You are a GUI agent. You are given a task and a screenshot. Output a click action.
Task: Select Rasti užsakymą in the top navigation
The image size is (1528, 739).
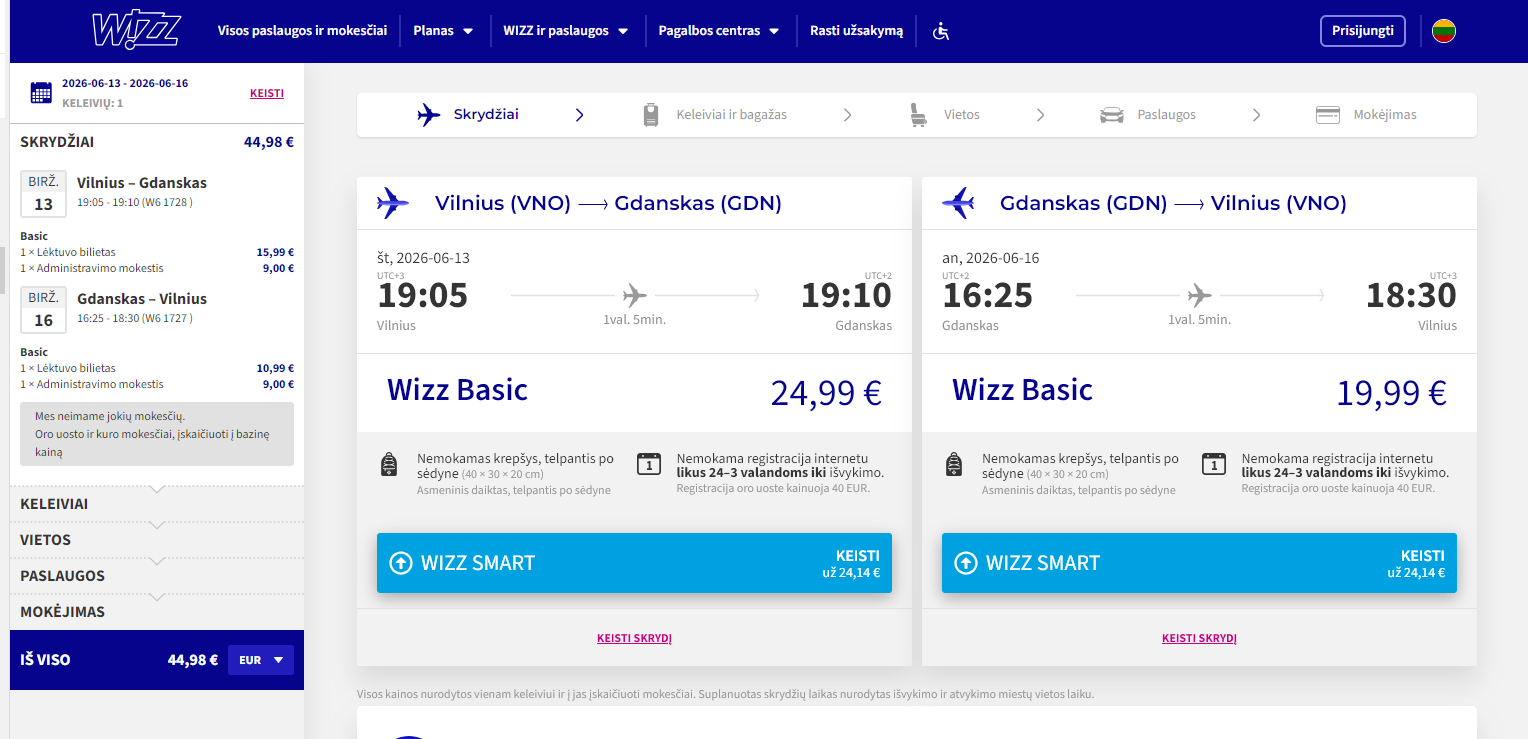point(856,31)
